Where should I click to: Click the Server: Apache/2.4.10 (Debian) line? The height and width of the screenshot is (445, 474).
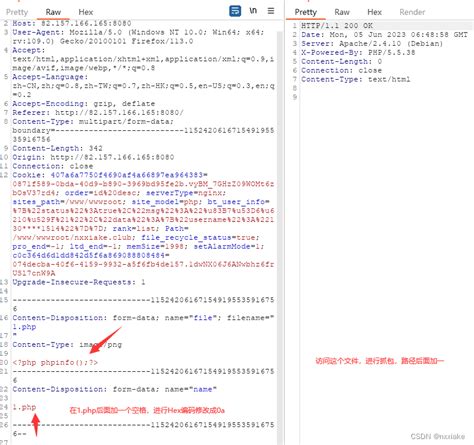pyautogui.click(x=372, y=44)
